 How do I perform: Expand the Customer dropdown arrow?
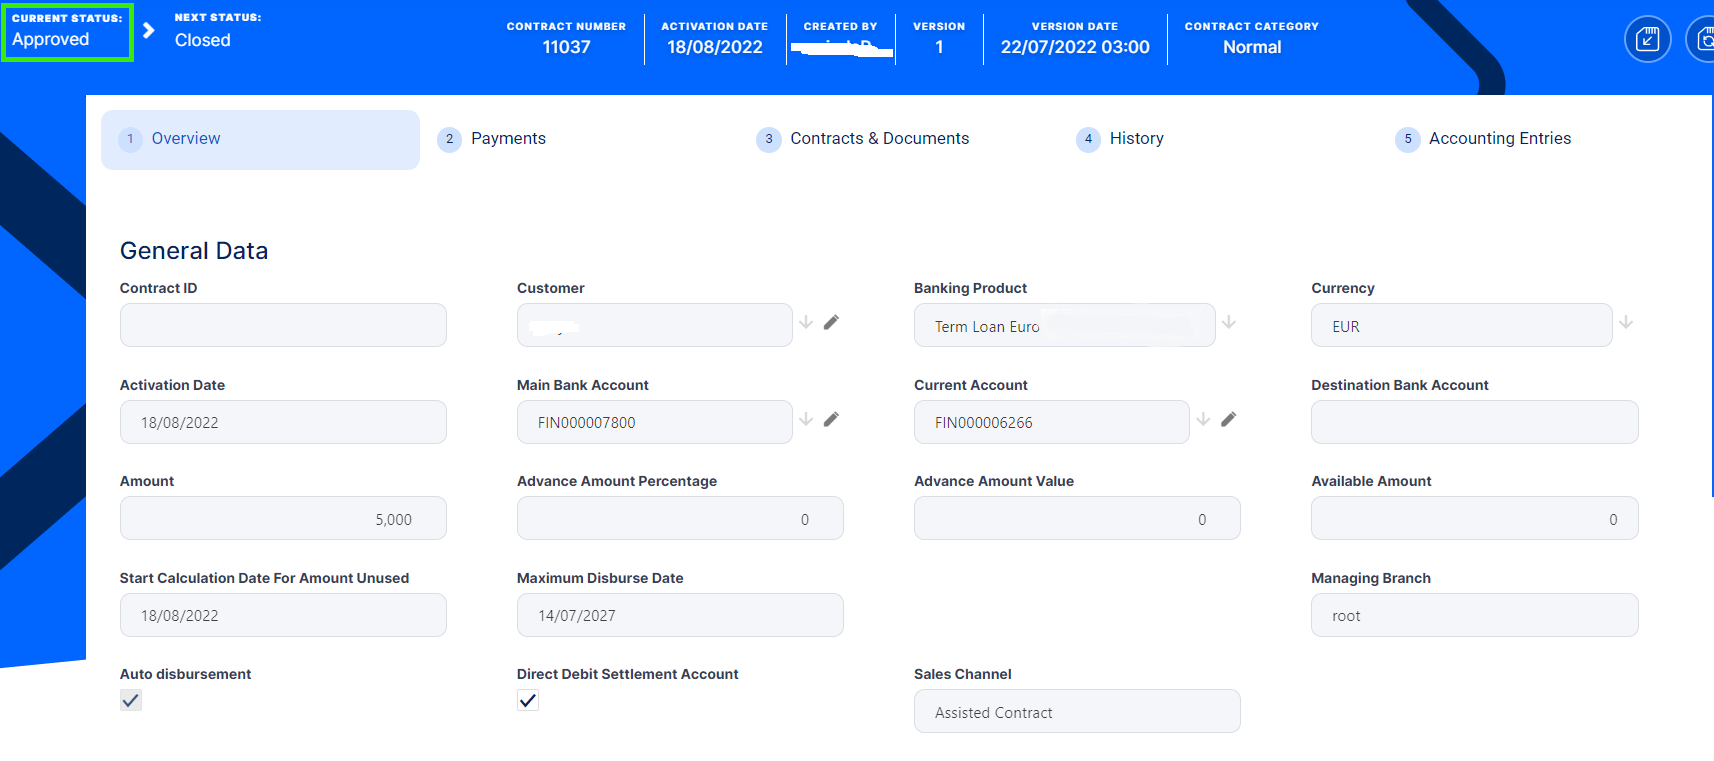806,322
